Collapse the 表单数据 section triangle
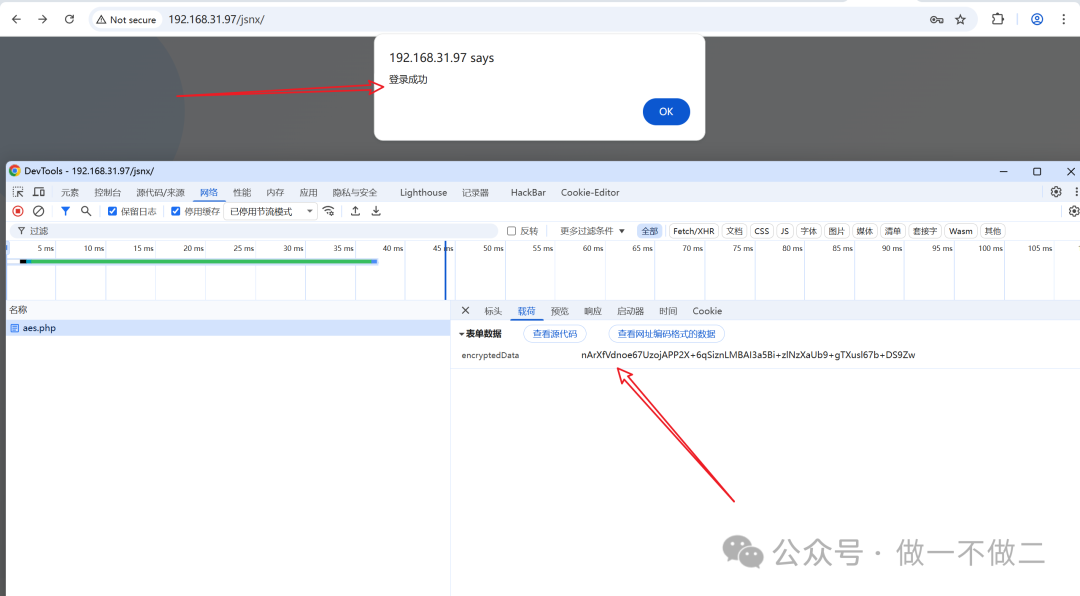 click(x=461, y=334)
